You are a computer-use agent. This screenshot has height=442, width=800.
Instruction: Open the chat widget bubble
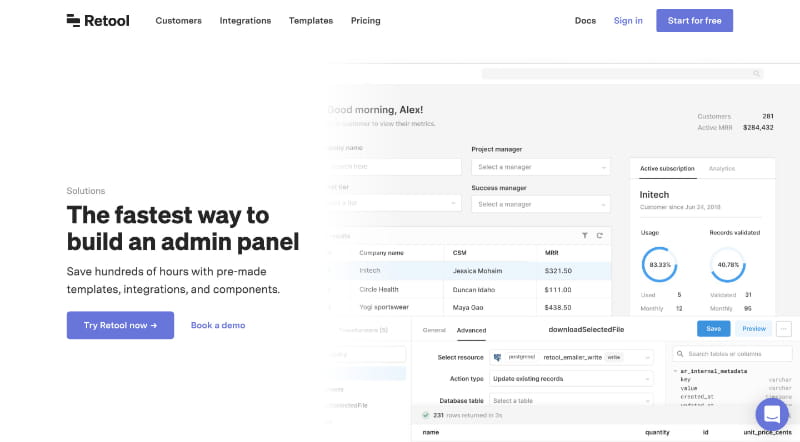pyautogui.click(x=771, y=414)
